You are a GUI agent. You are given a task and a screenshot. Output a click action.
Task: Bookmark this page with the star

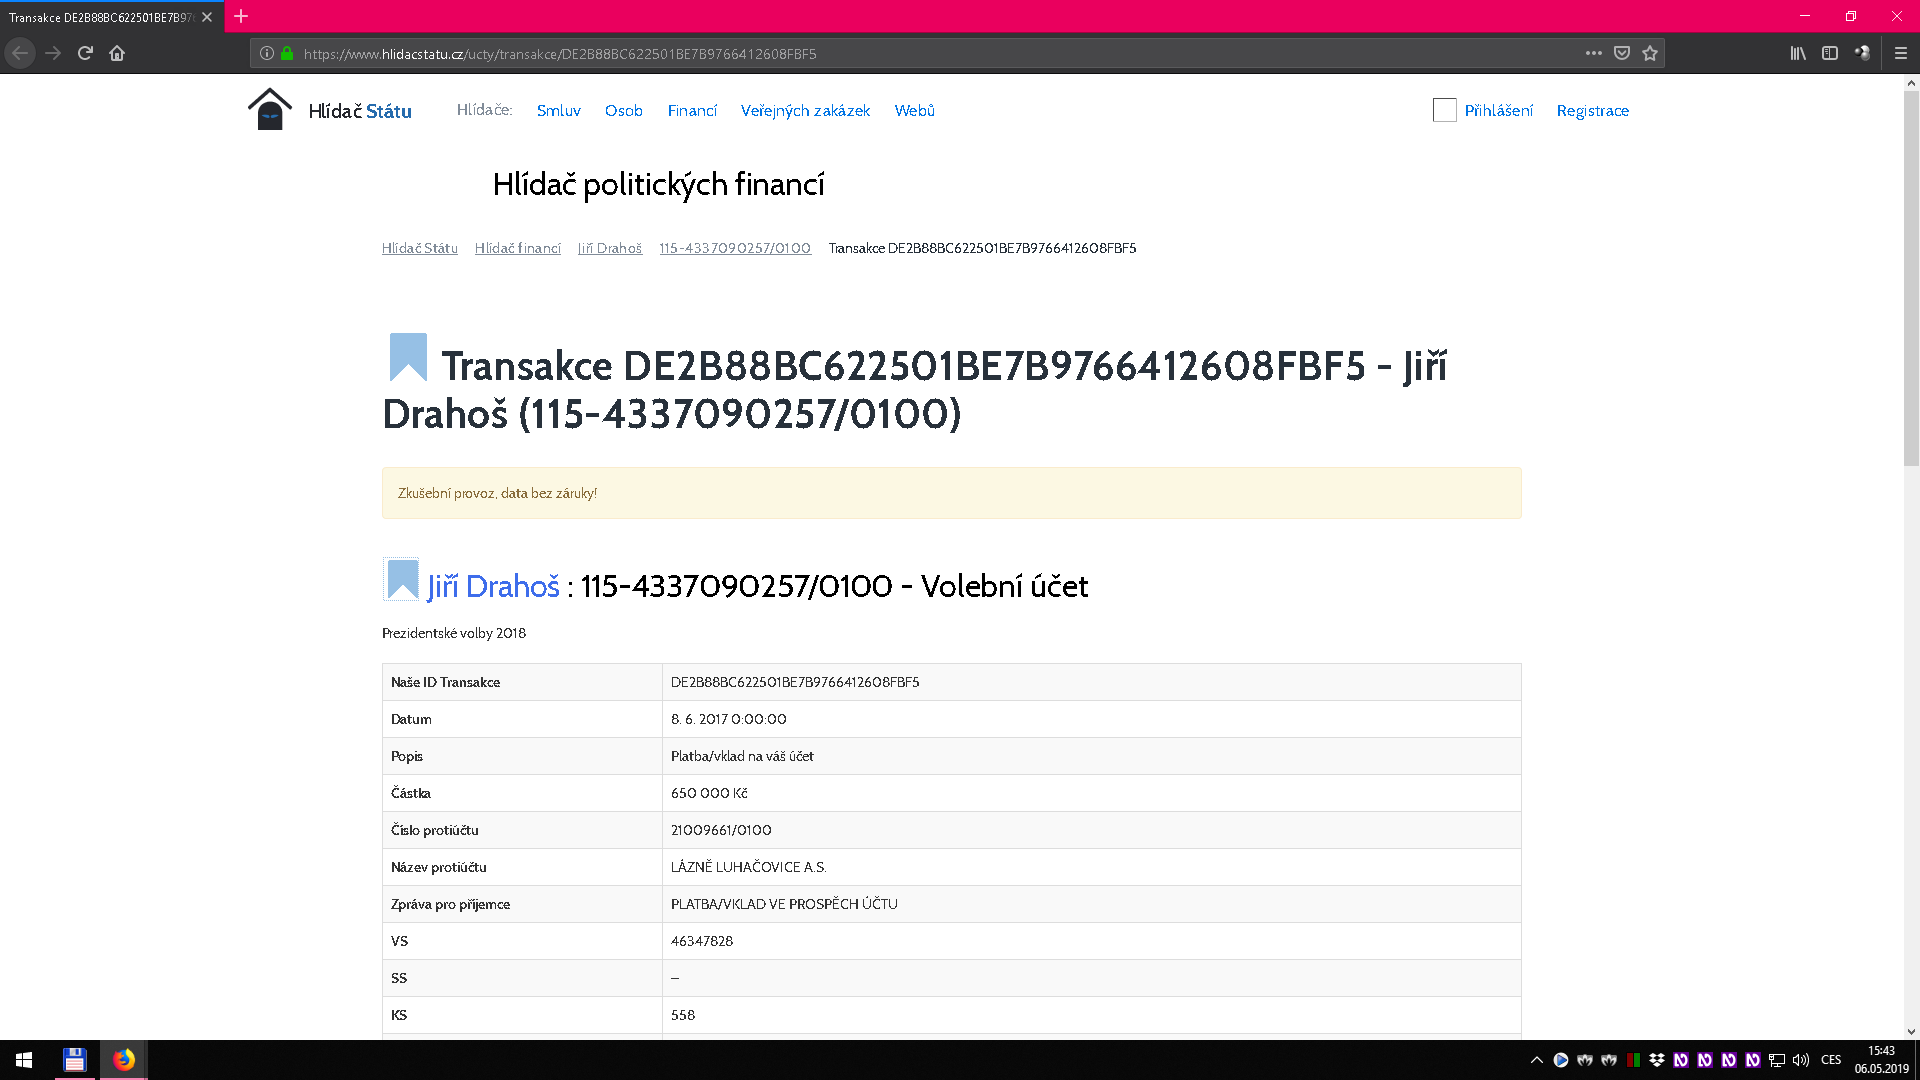coord(1650,53)
